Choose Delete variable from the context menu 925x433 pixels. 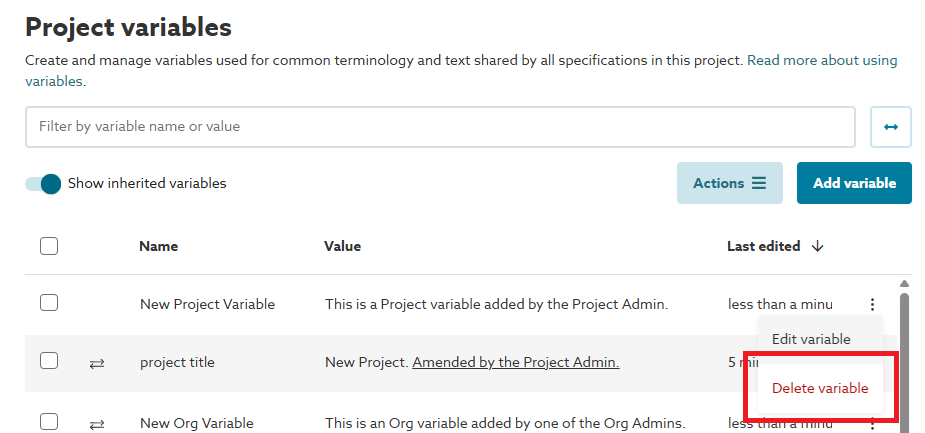(820, 388)
